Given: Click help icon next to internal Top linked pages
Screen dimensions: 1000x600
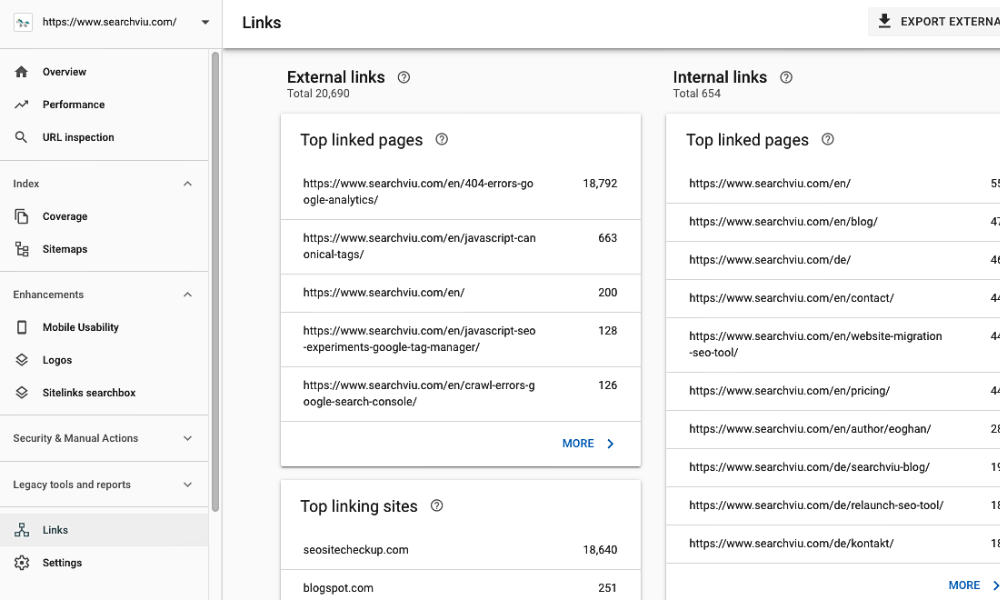Looking at the screenshot, I should (x=827, y=139).
